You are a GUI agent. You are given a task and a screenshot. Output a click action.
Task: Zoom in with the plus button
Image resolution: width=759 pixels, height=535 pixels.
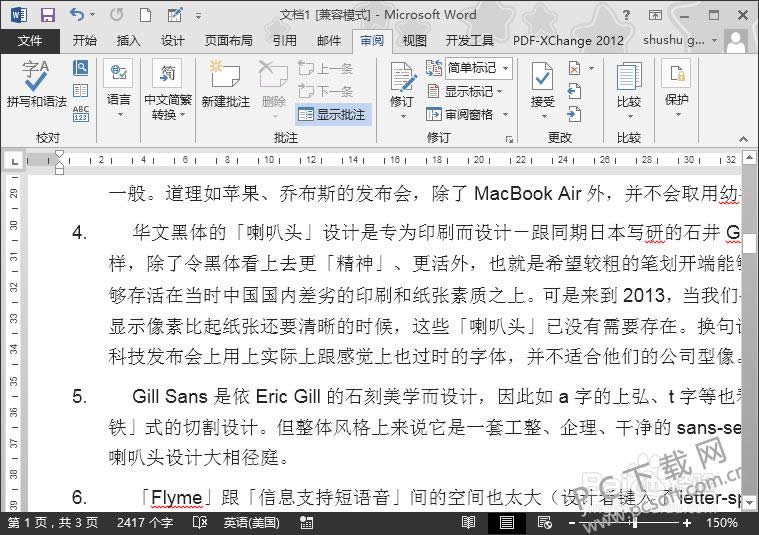[686, 523]
